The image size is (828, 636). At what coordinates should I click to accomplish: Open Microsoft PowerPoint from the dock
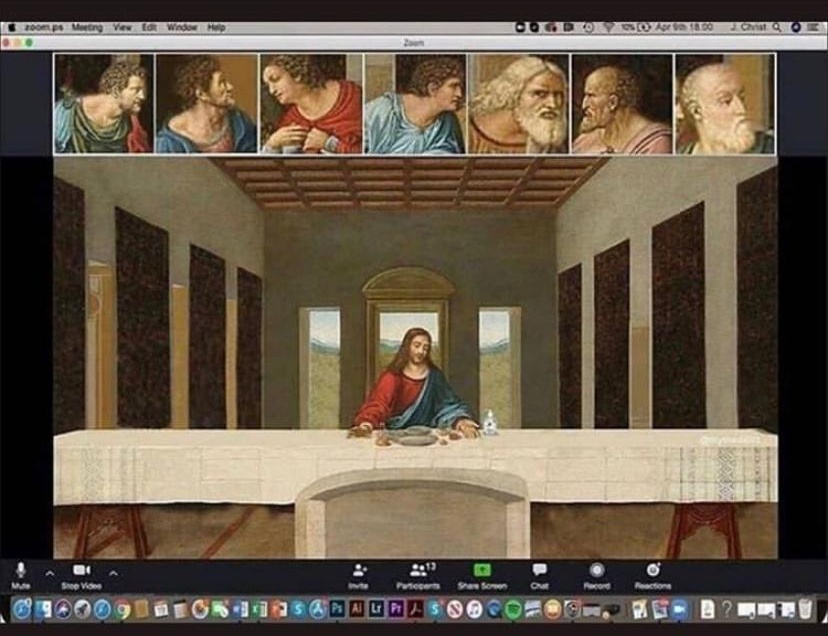(278, 610)
